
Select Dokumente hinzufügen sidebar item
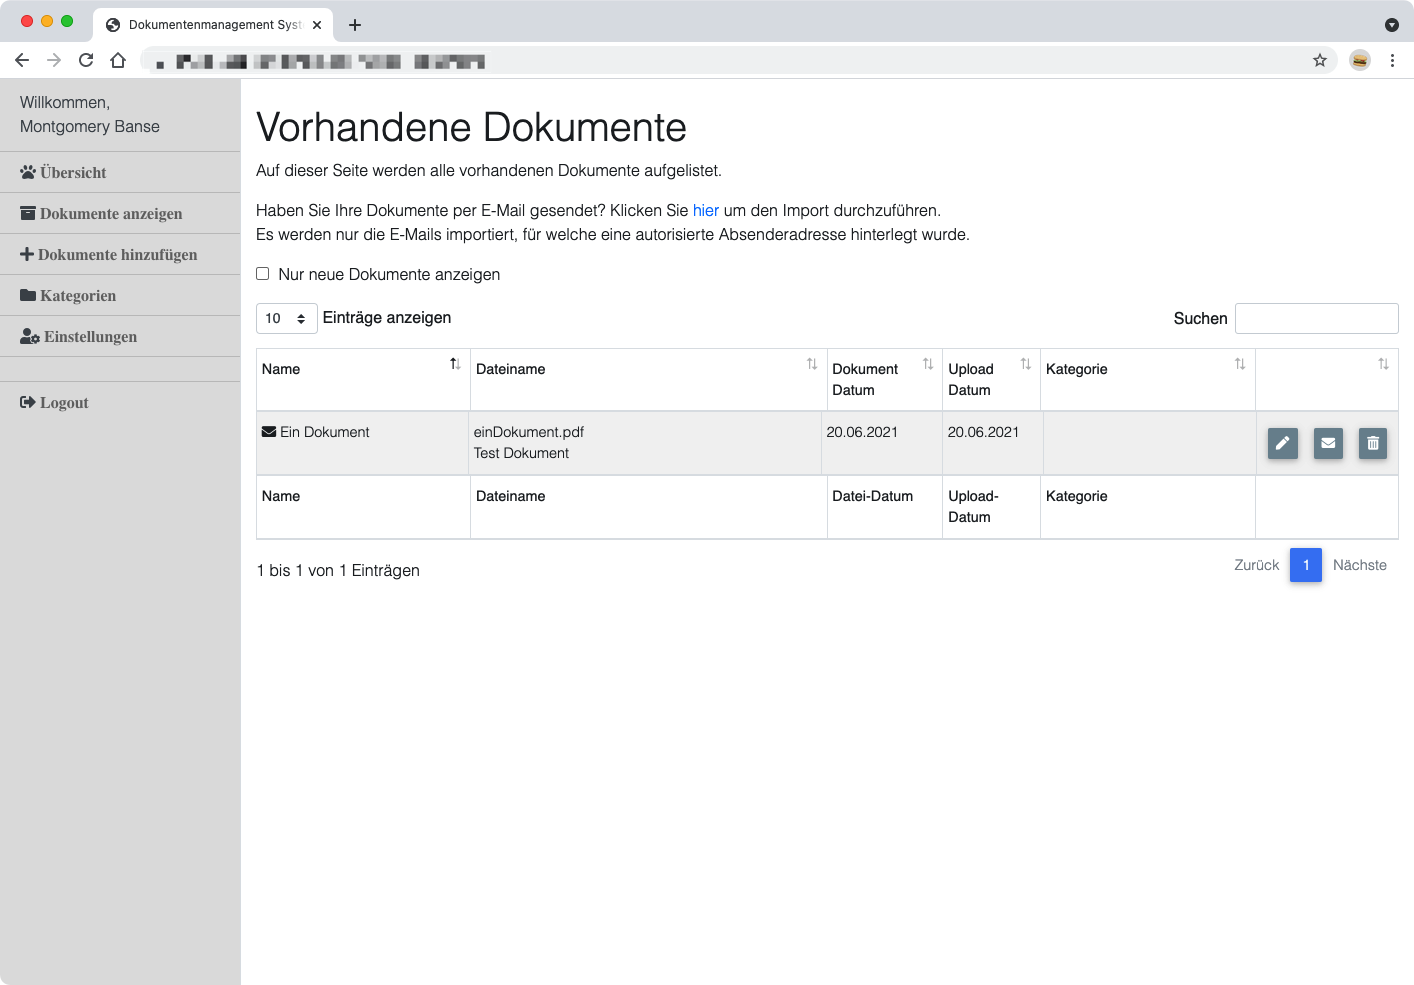click(120, 254)
